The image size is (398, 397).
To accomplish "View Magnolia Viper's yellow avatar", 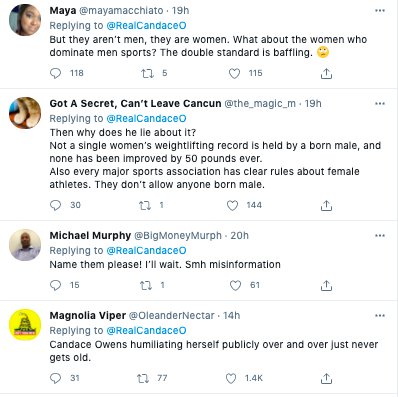I will tap(25, 325).
